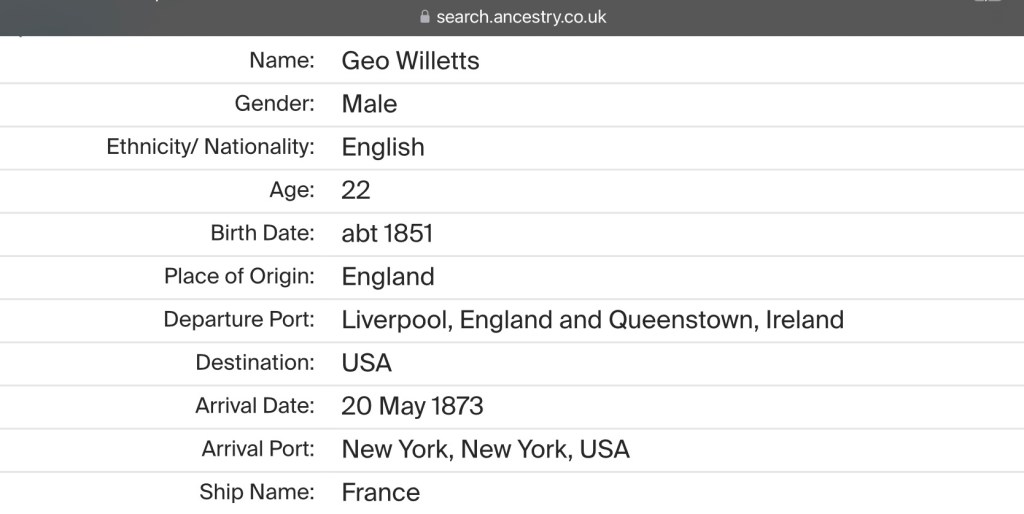Viewport: 1024px width, 514px height.
Task: Tap the Arrival Date label
Action: (255, 406)
